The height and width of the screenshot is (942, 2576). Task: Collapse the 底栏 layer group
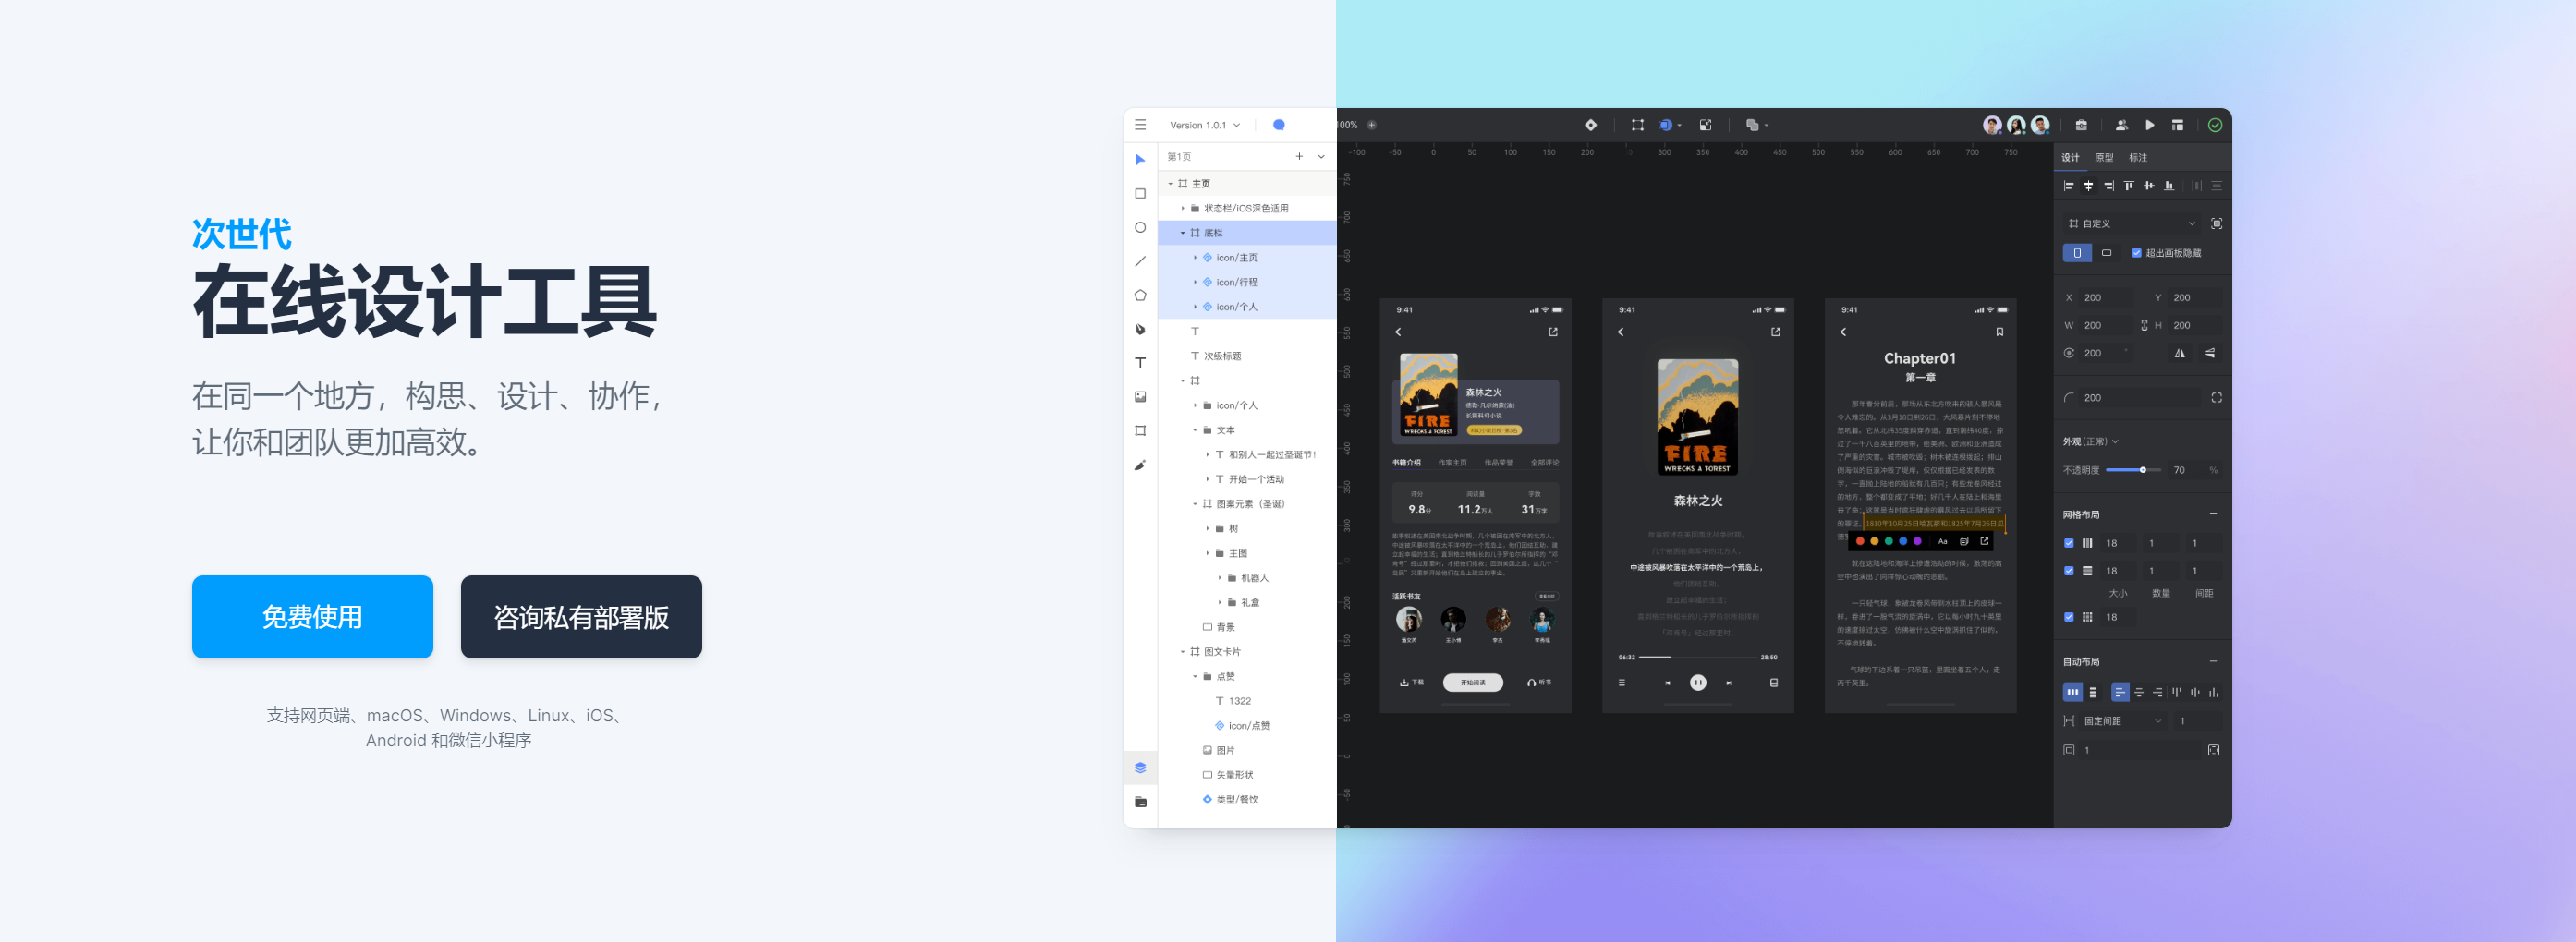1182,233
